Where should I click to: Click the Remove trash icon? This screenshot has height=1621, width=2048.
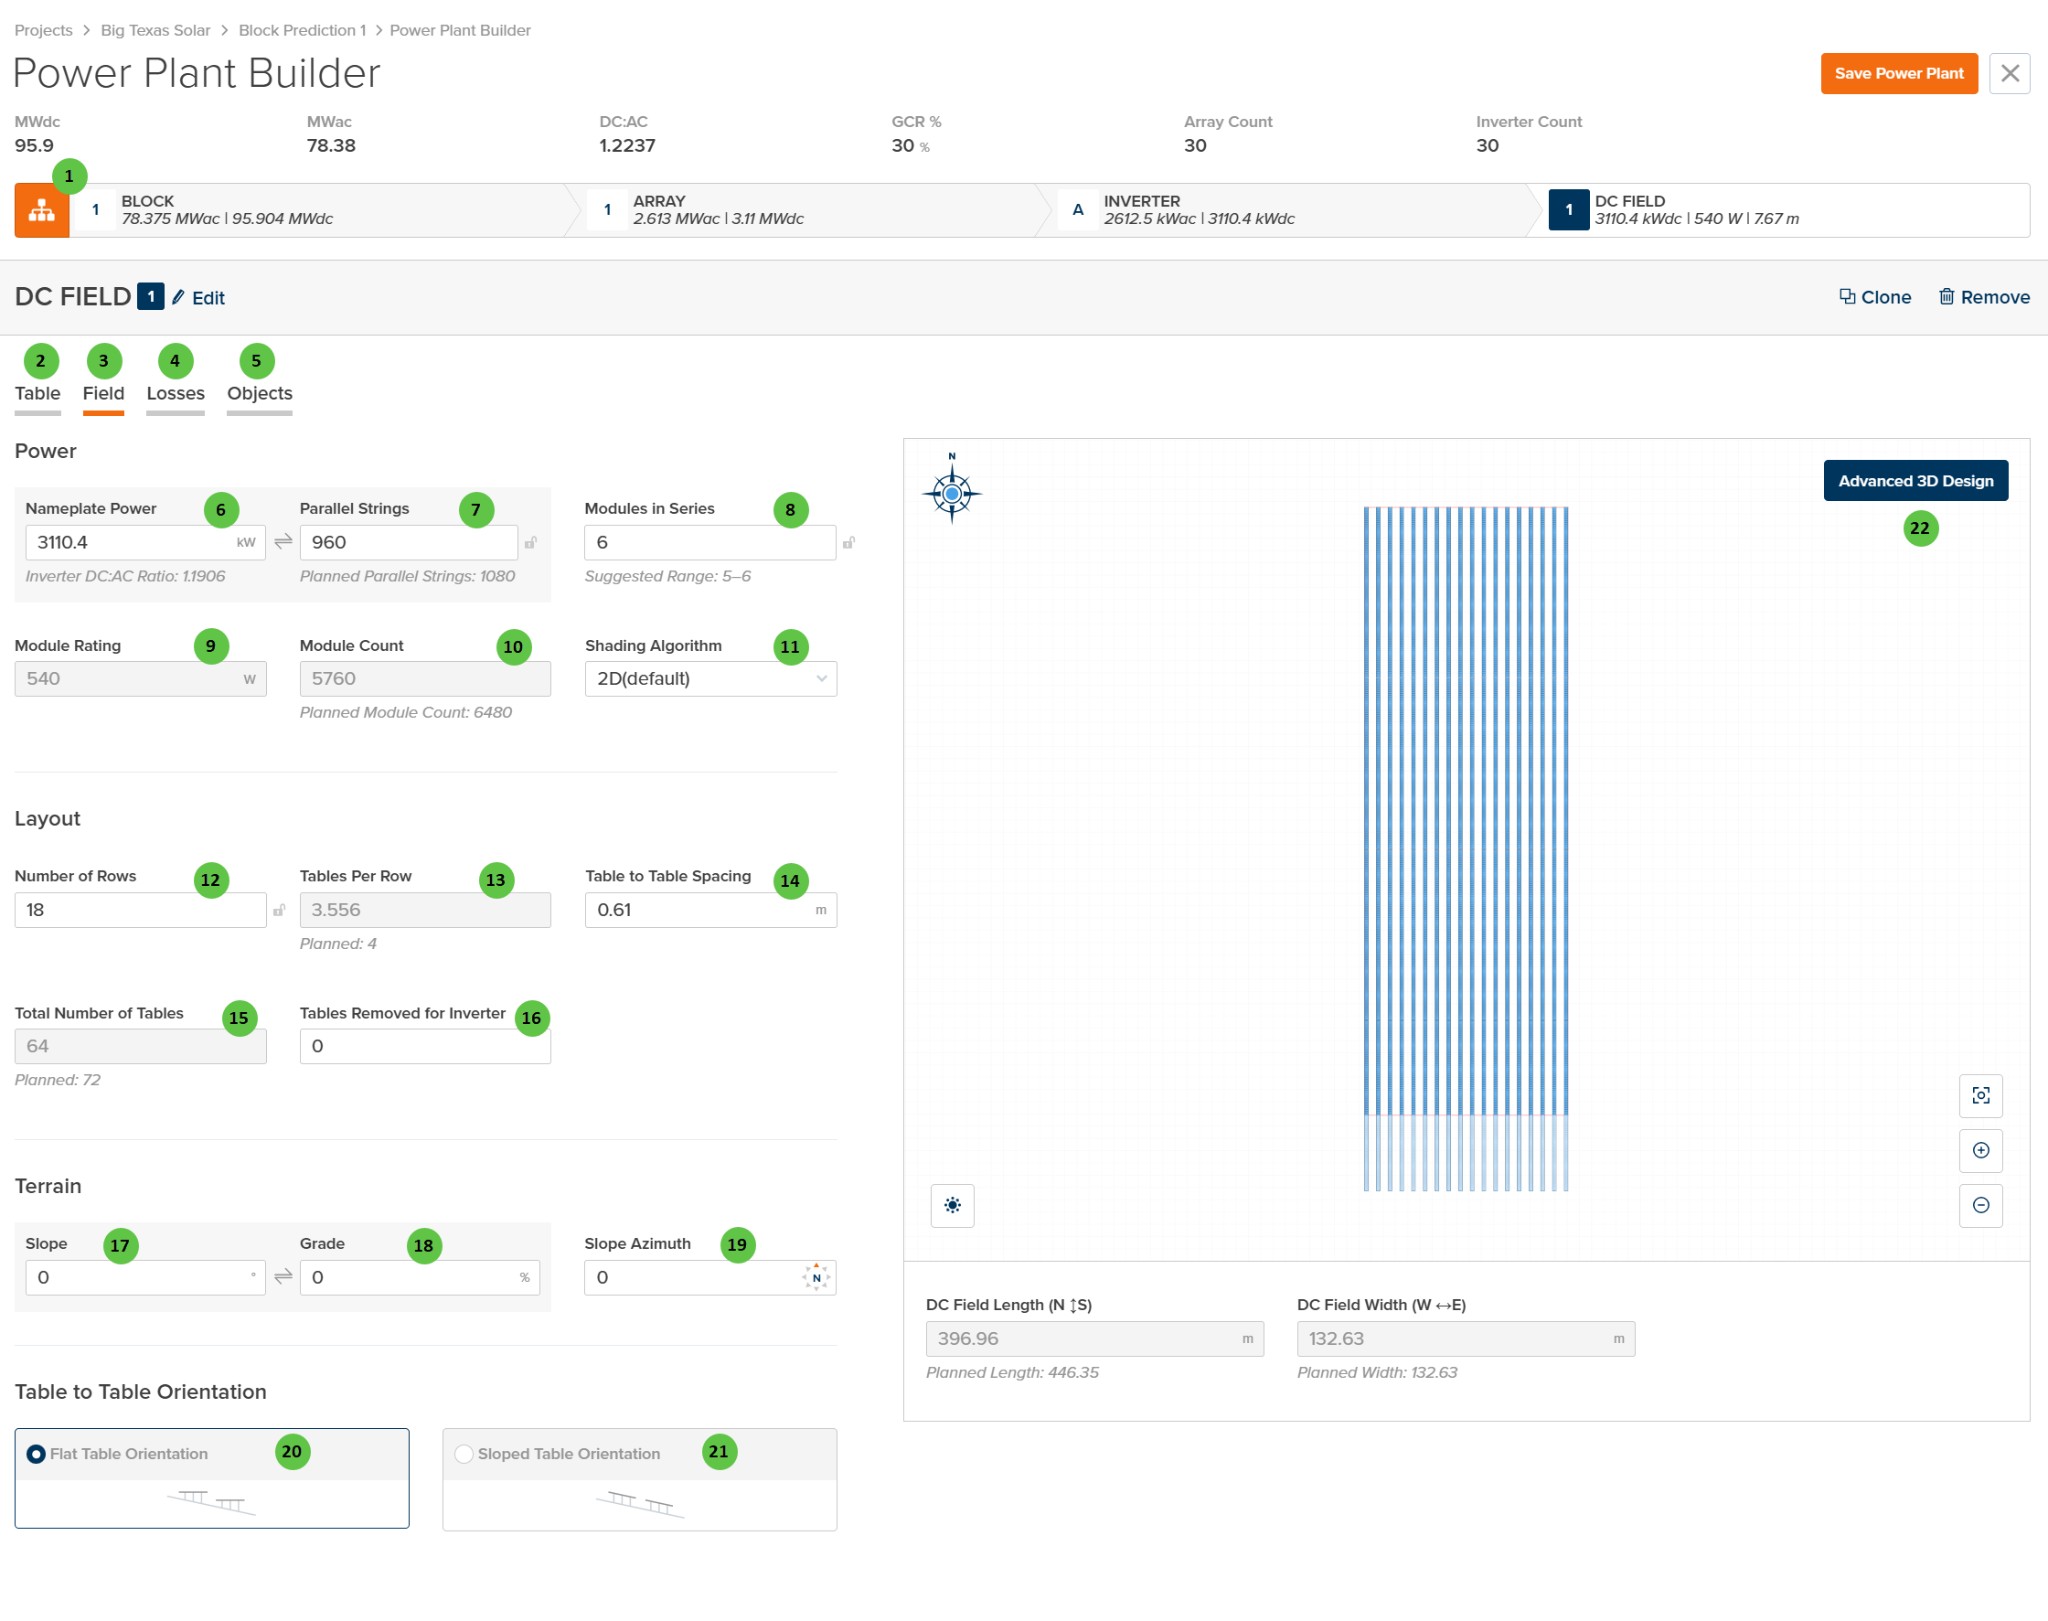(x=1946, y=296)
